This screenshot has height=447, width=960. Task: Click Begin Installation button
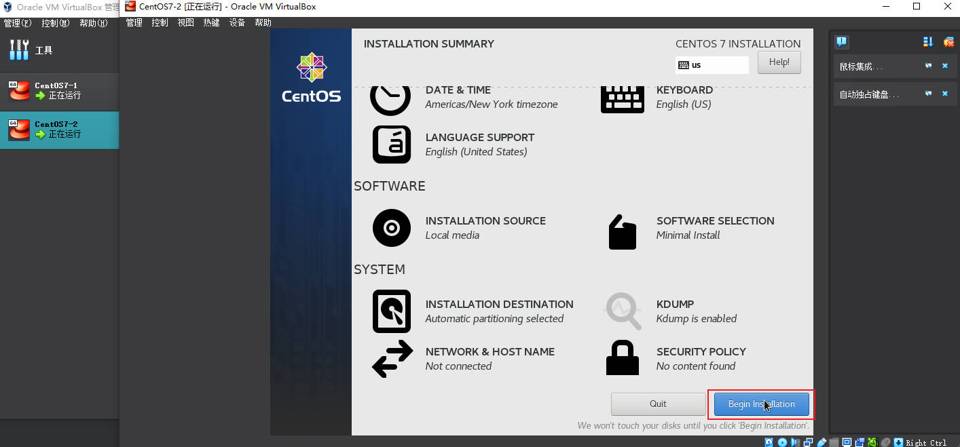(x=761, y=404)
